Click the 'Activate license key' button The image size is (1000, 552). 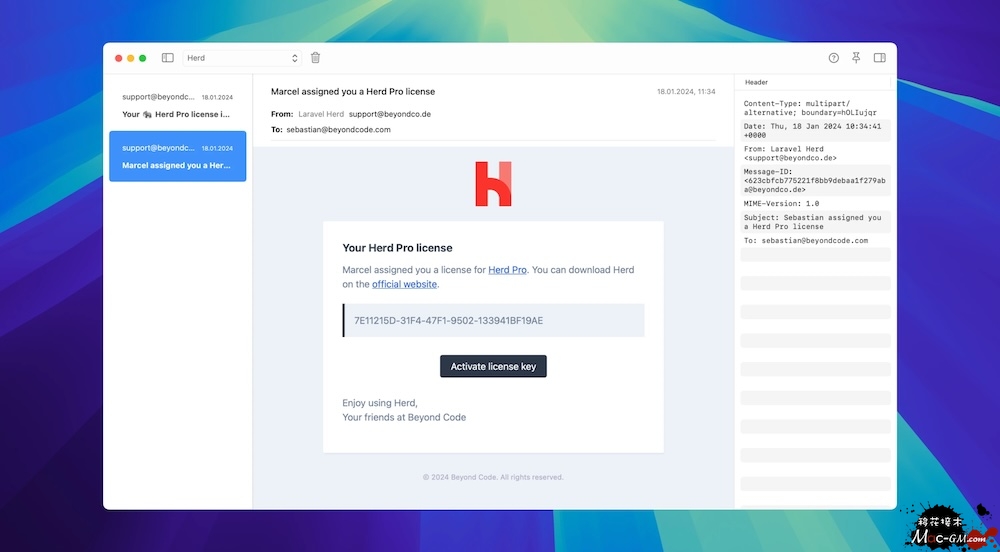click(x=493, y=367)
